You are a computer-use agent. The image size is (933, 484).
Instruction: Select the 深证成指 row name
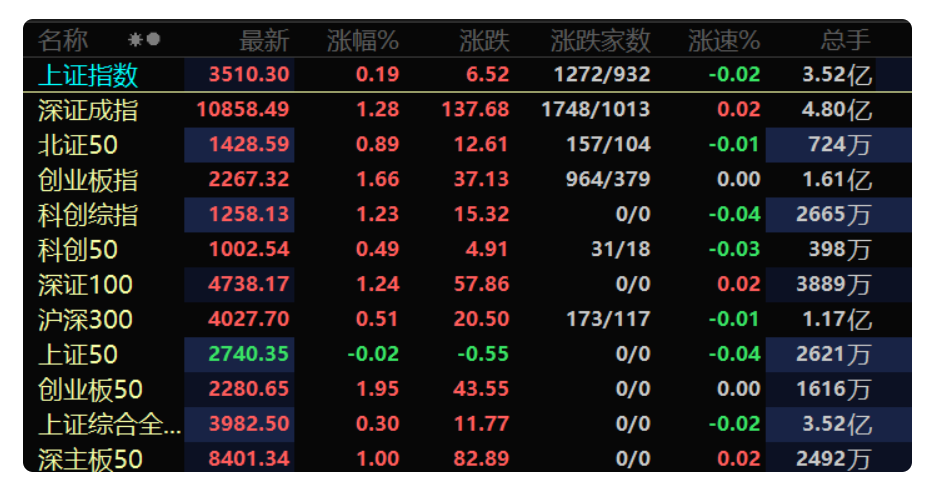click(x=88, y=110)
